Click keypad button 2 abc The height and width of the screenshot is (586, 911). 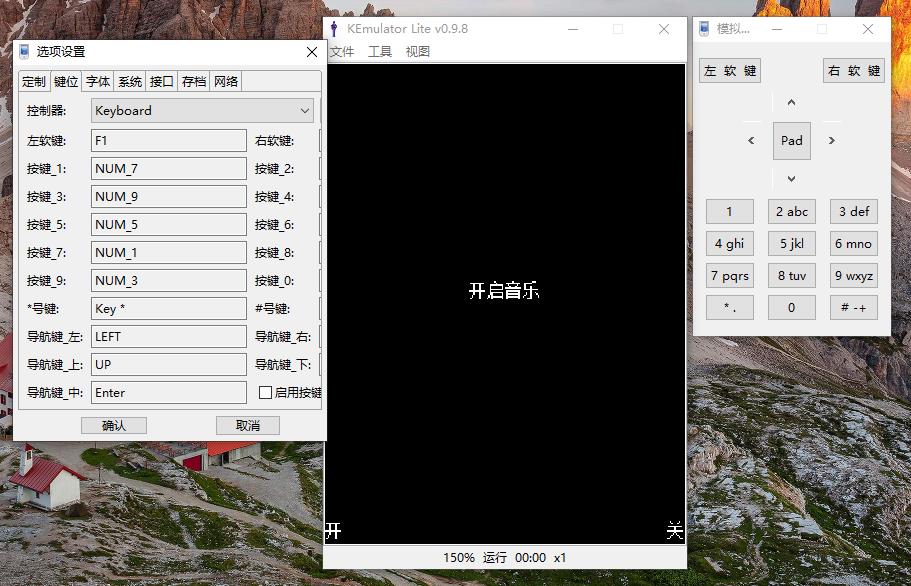pyautogui.click(x=792, y=211)
